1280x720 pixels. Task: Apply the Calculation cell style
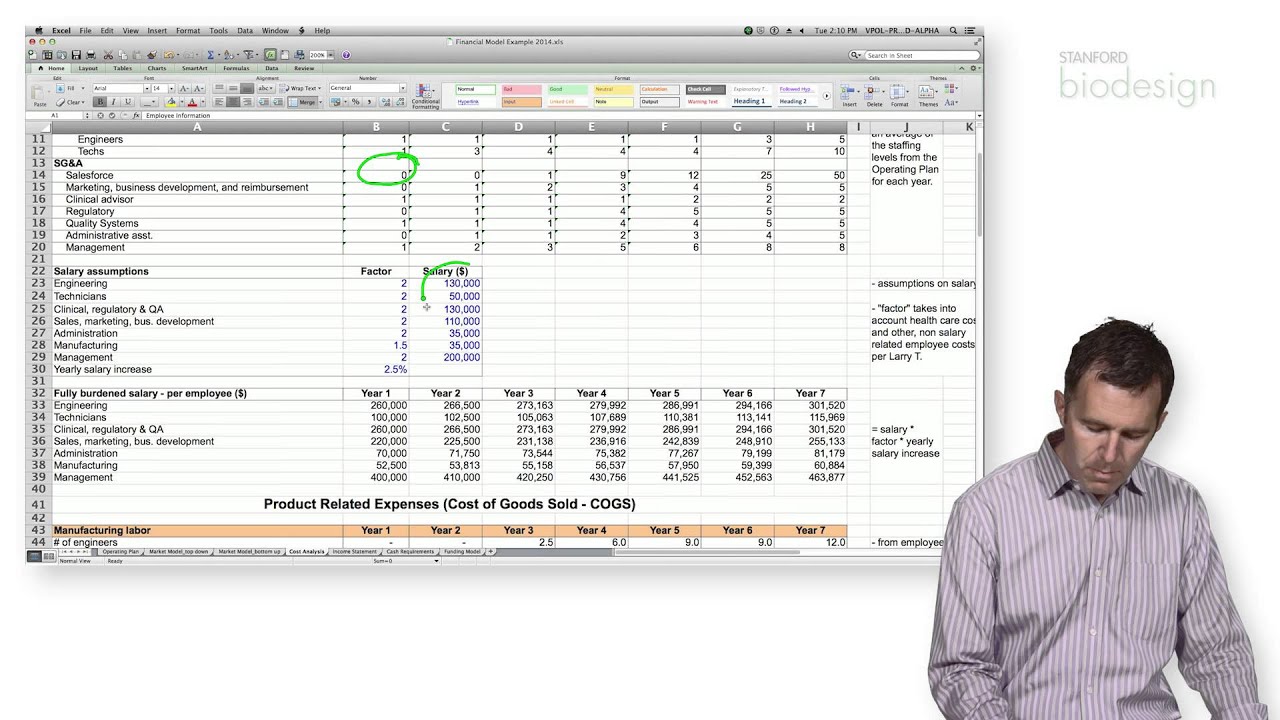[659, 89]
